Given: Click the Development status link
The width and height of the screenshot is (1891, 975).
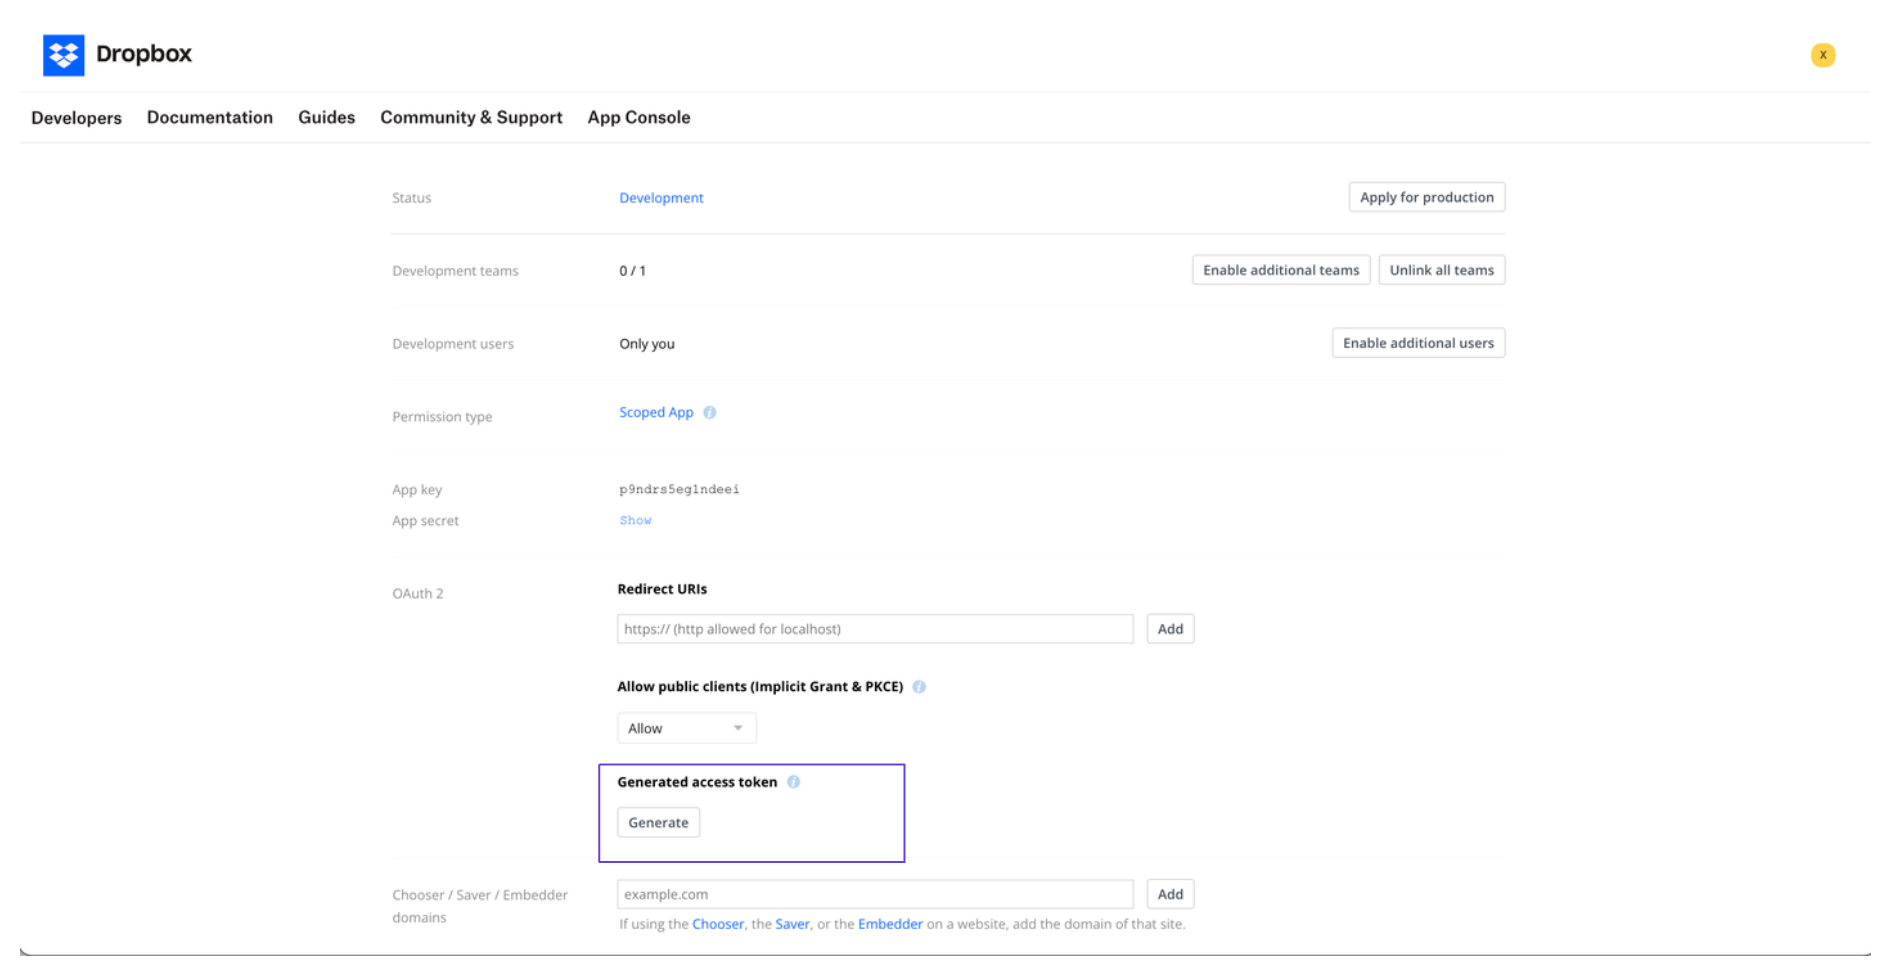Looking at the screenshot, I should 661,198.
